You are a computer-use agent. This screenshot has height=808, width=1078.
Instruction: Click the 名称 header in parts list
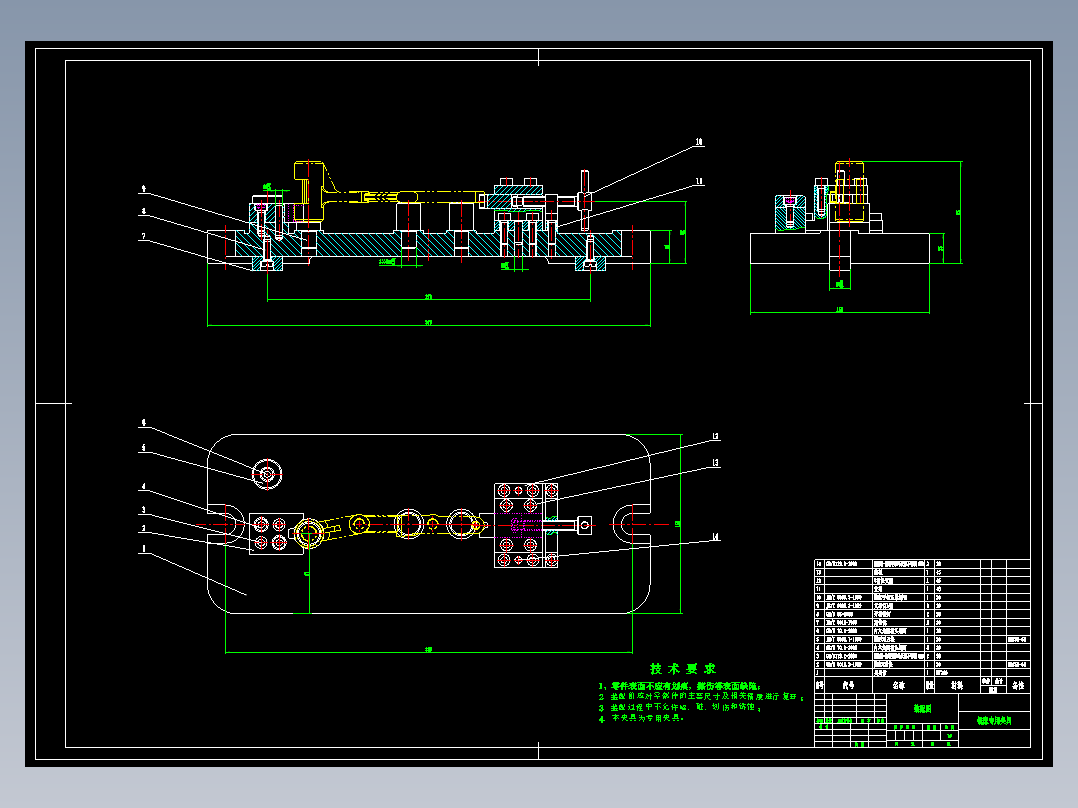pos(899,685)
